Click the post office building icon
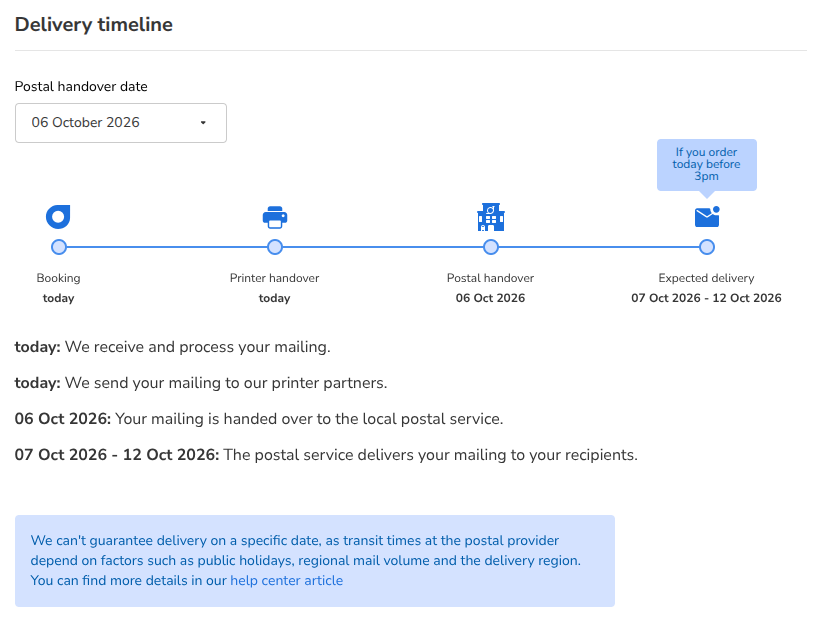Viewport: 820px width, 625px height. pyautogui.click(x=491, y=217)
